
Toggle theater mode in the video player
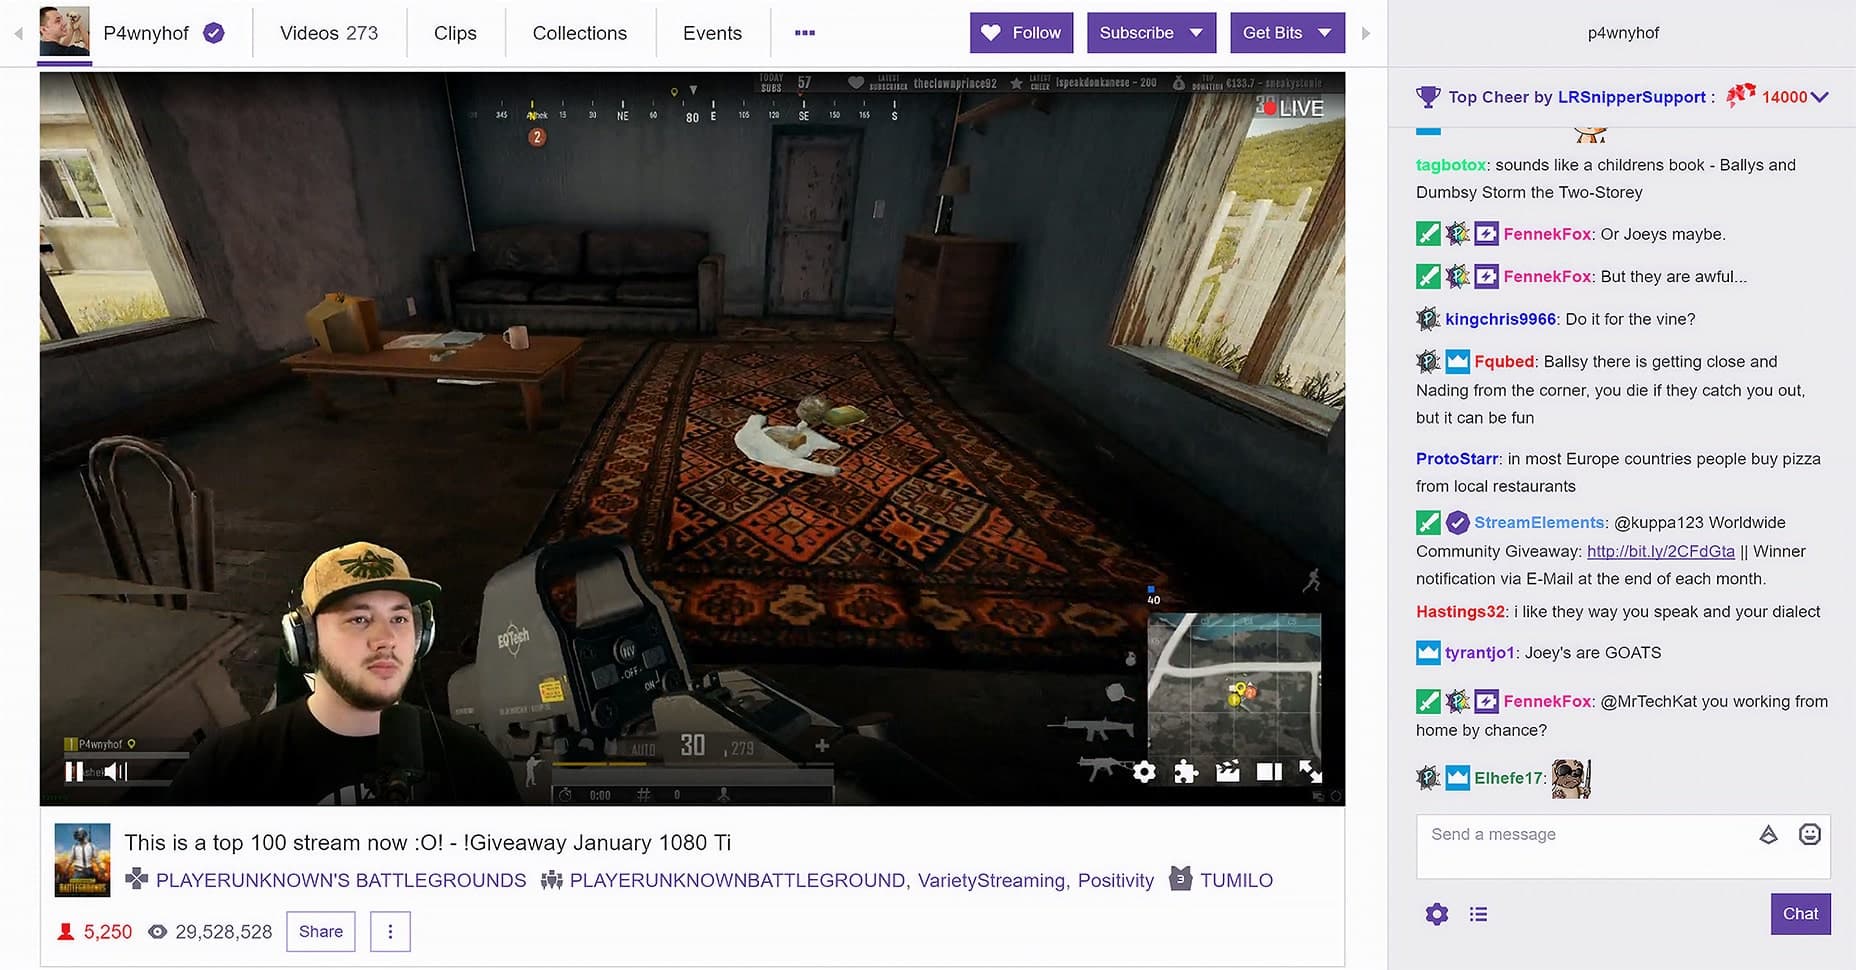point(1269,772)
